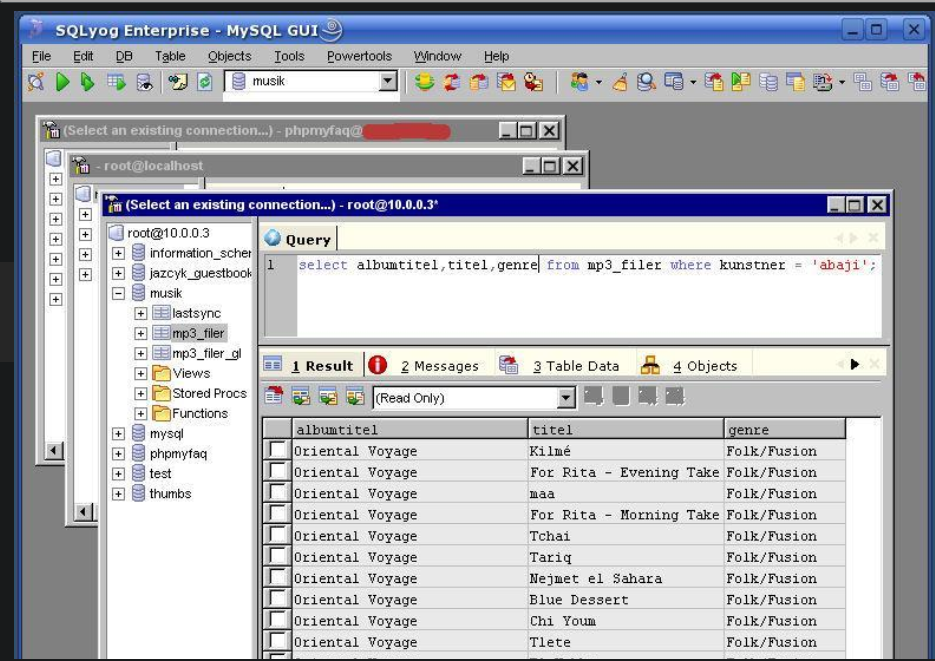Click the refresh object browser icon
Viewport: 935px width, 661px height.
[205, 81]
